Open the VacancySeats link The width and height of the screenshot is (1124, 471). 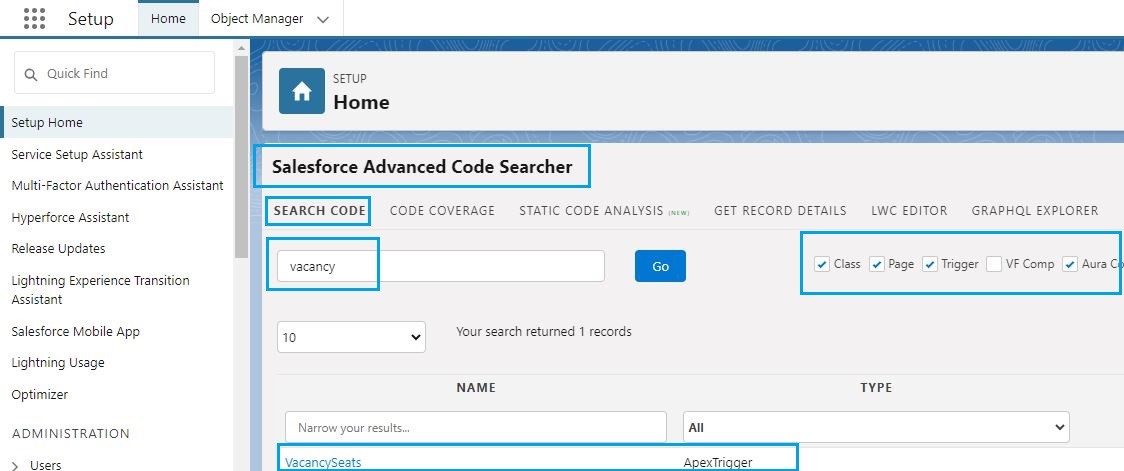point(323,462)
